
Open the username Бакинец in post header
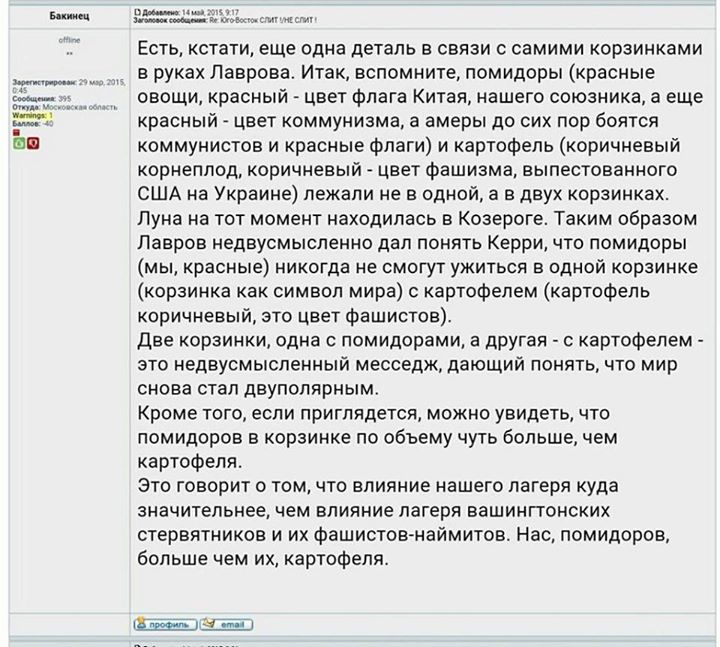coord(67,17)
